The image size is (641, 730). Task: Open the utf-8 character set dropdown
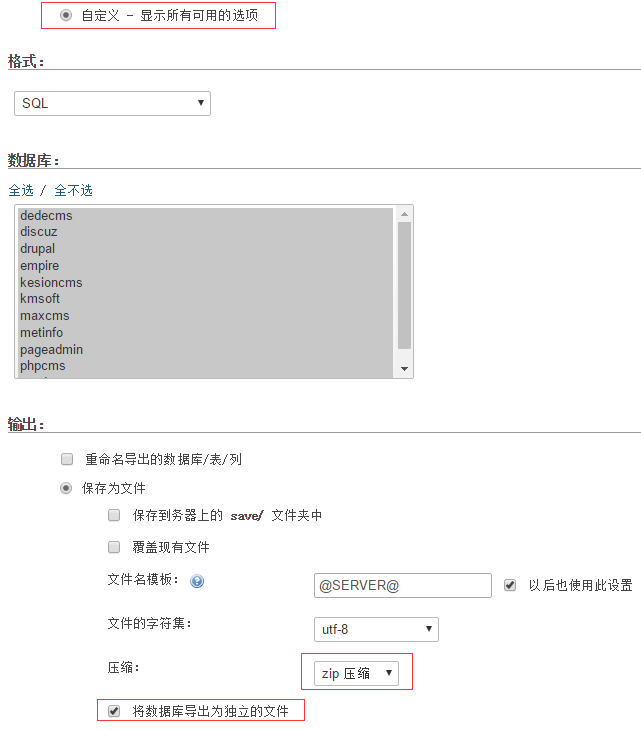point(376,629)
